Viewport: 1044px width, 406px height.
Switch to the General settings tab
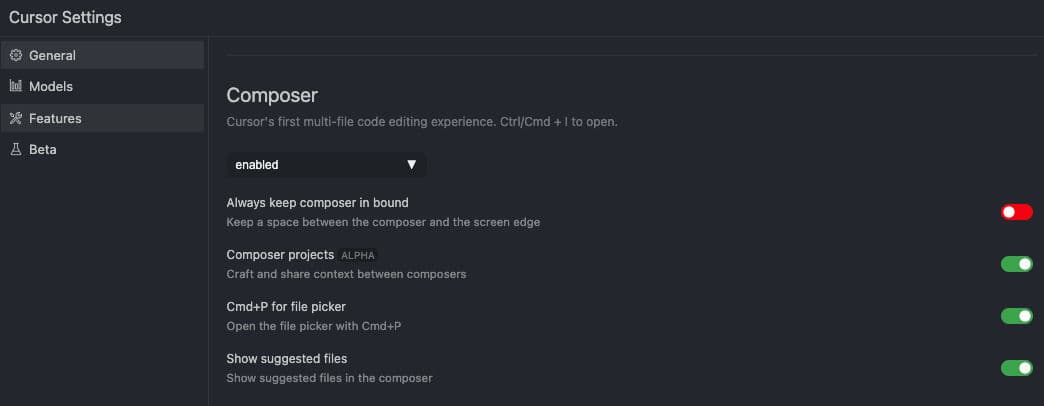coord(52,56)
